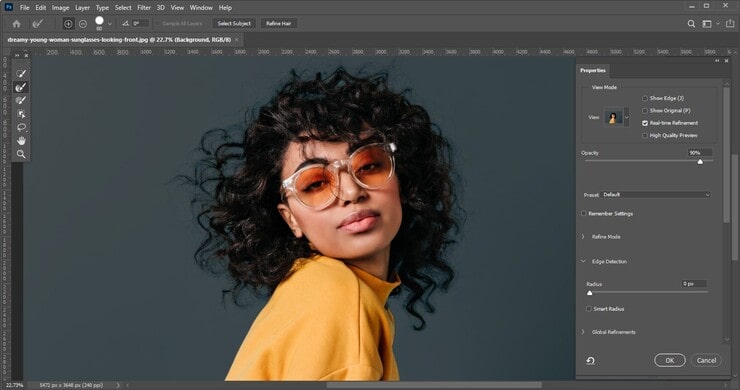
Task: Select the Zoom tool in toolbox
Action: 21,154
